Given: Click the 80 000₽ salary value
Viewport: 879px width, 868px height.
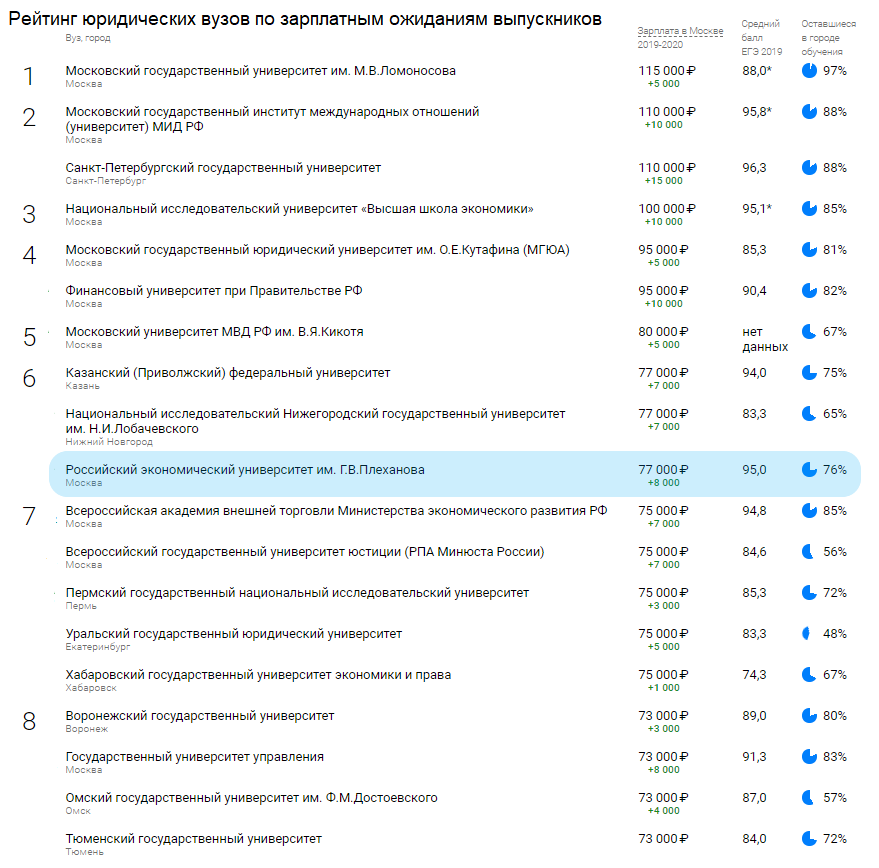Looking at the screenshot, I should pos(663,331).
